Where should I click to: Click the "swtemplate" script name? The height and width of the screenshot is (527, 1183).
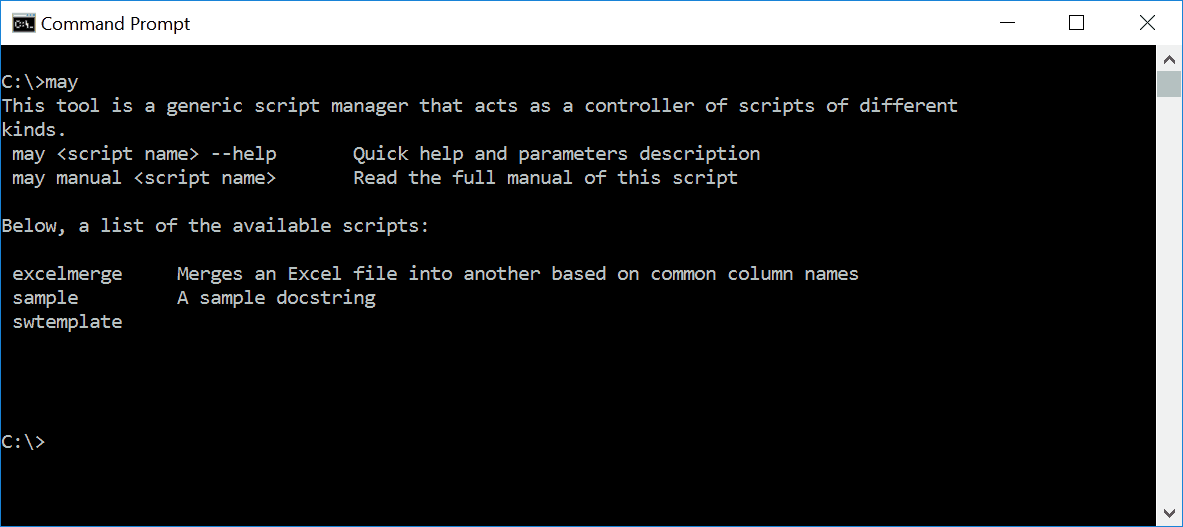click(67, 322)
